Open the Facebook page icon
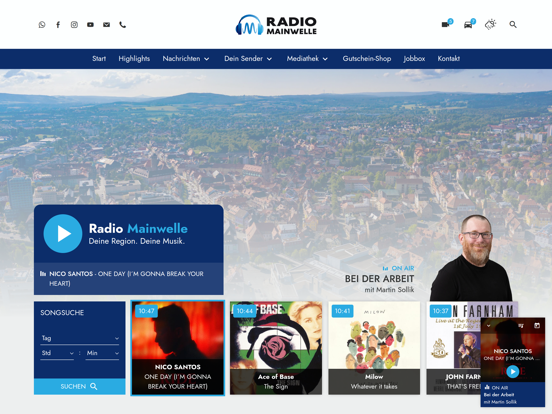 (x=58, y=25)
